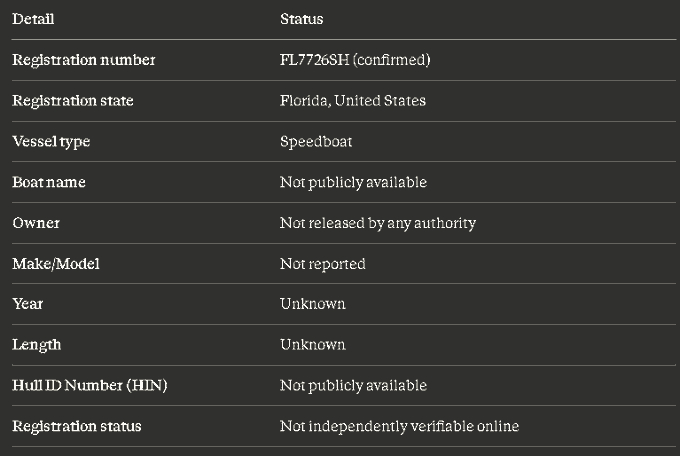Click the "Speedboat" value
680x456 pixels.
click(x=316, y=142)
